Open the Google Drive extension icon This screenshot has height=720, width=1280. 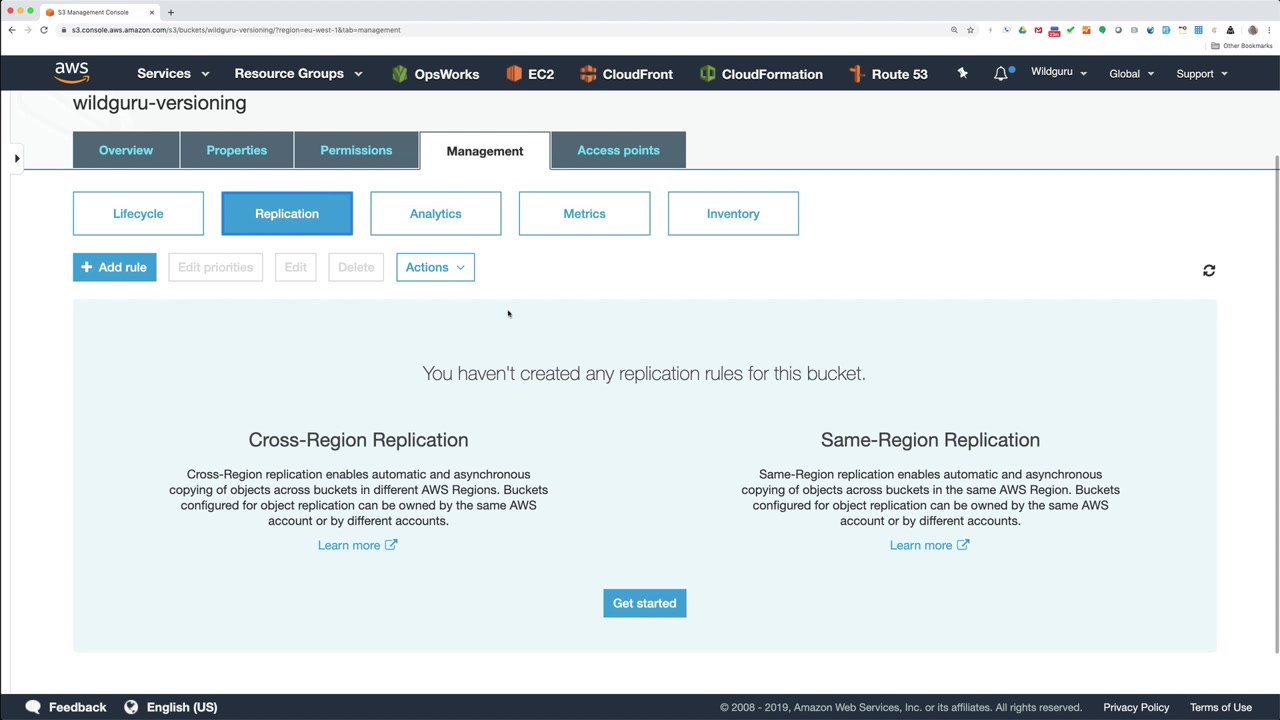pos(1022,30)
